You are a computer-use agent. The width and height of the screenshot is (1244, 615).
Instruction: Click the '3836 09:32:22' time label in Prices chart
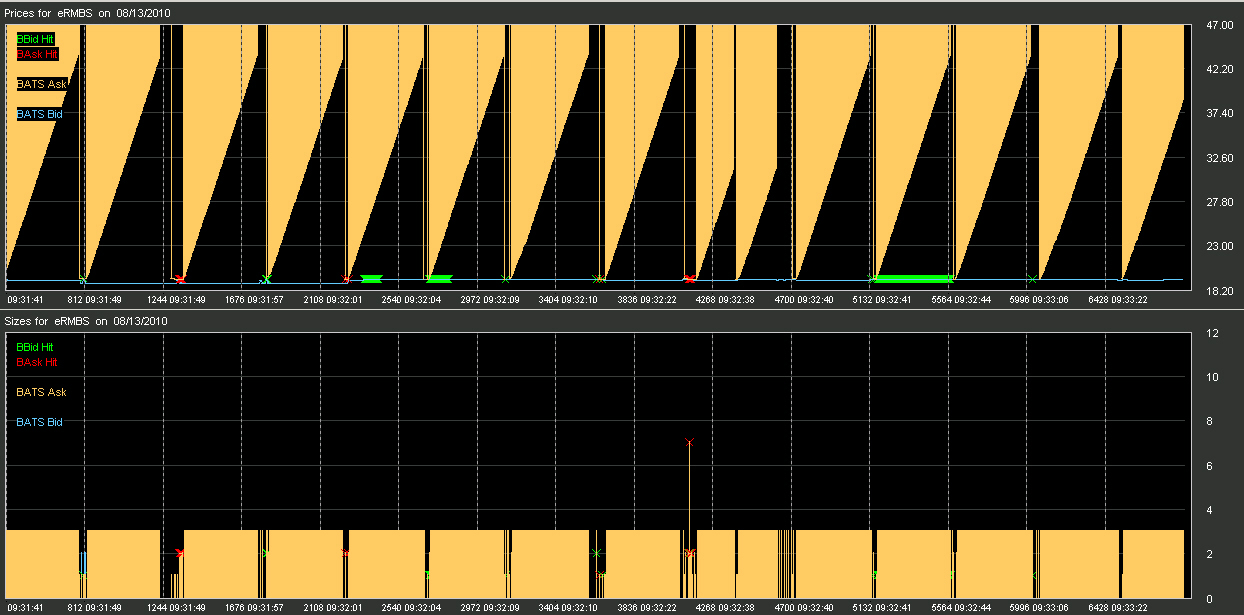647,298
